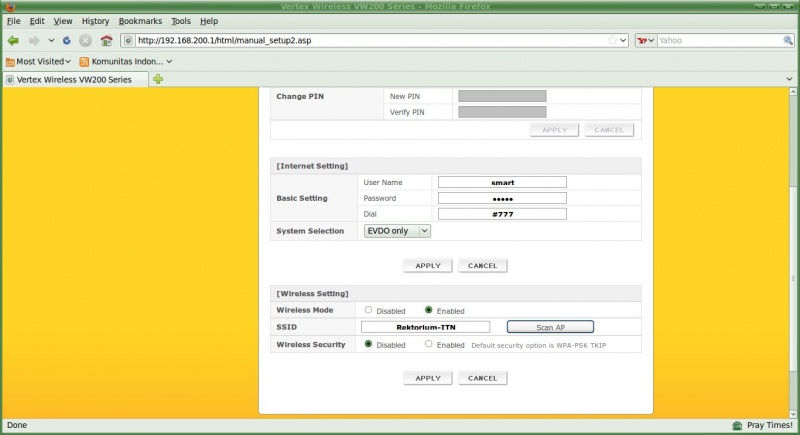
Task: Go to the Home page
Action: click(x=106, y=41)
